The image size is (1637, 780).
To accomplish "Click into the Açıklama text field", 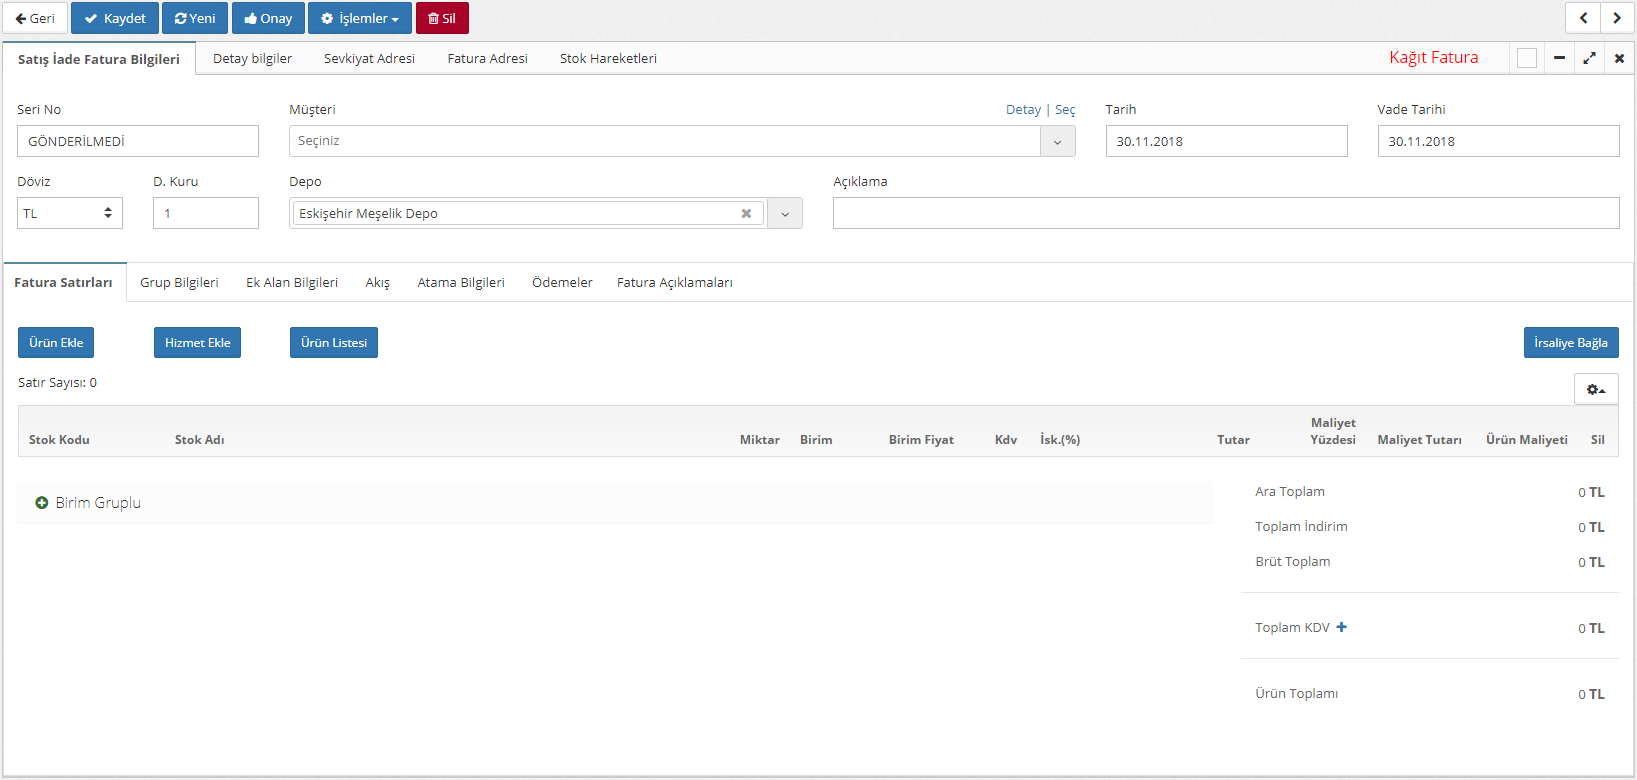I will click(x=1225, y=213).
